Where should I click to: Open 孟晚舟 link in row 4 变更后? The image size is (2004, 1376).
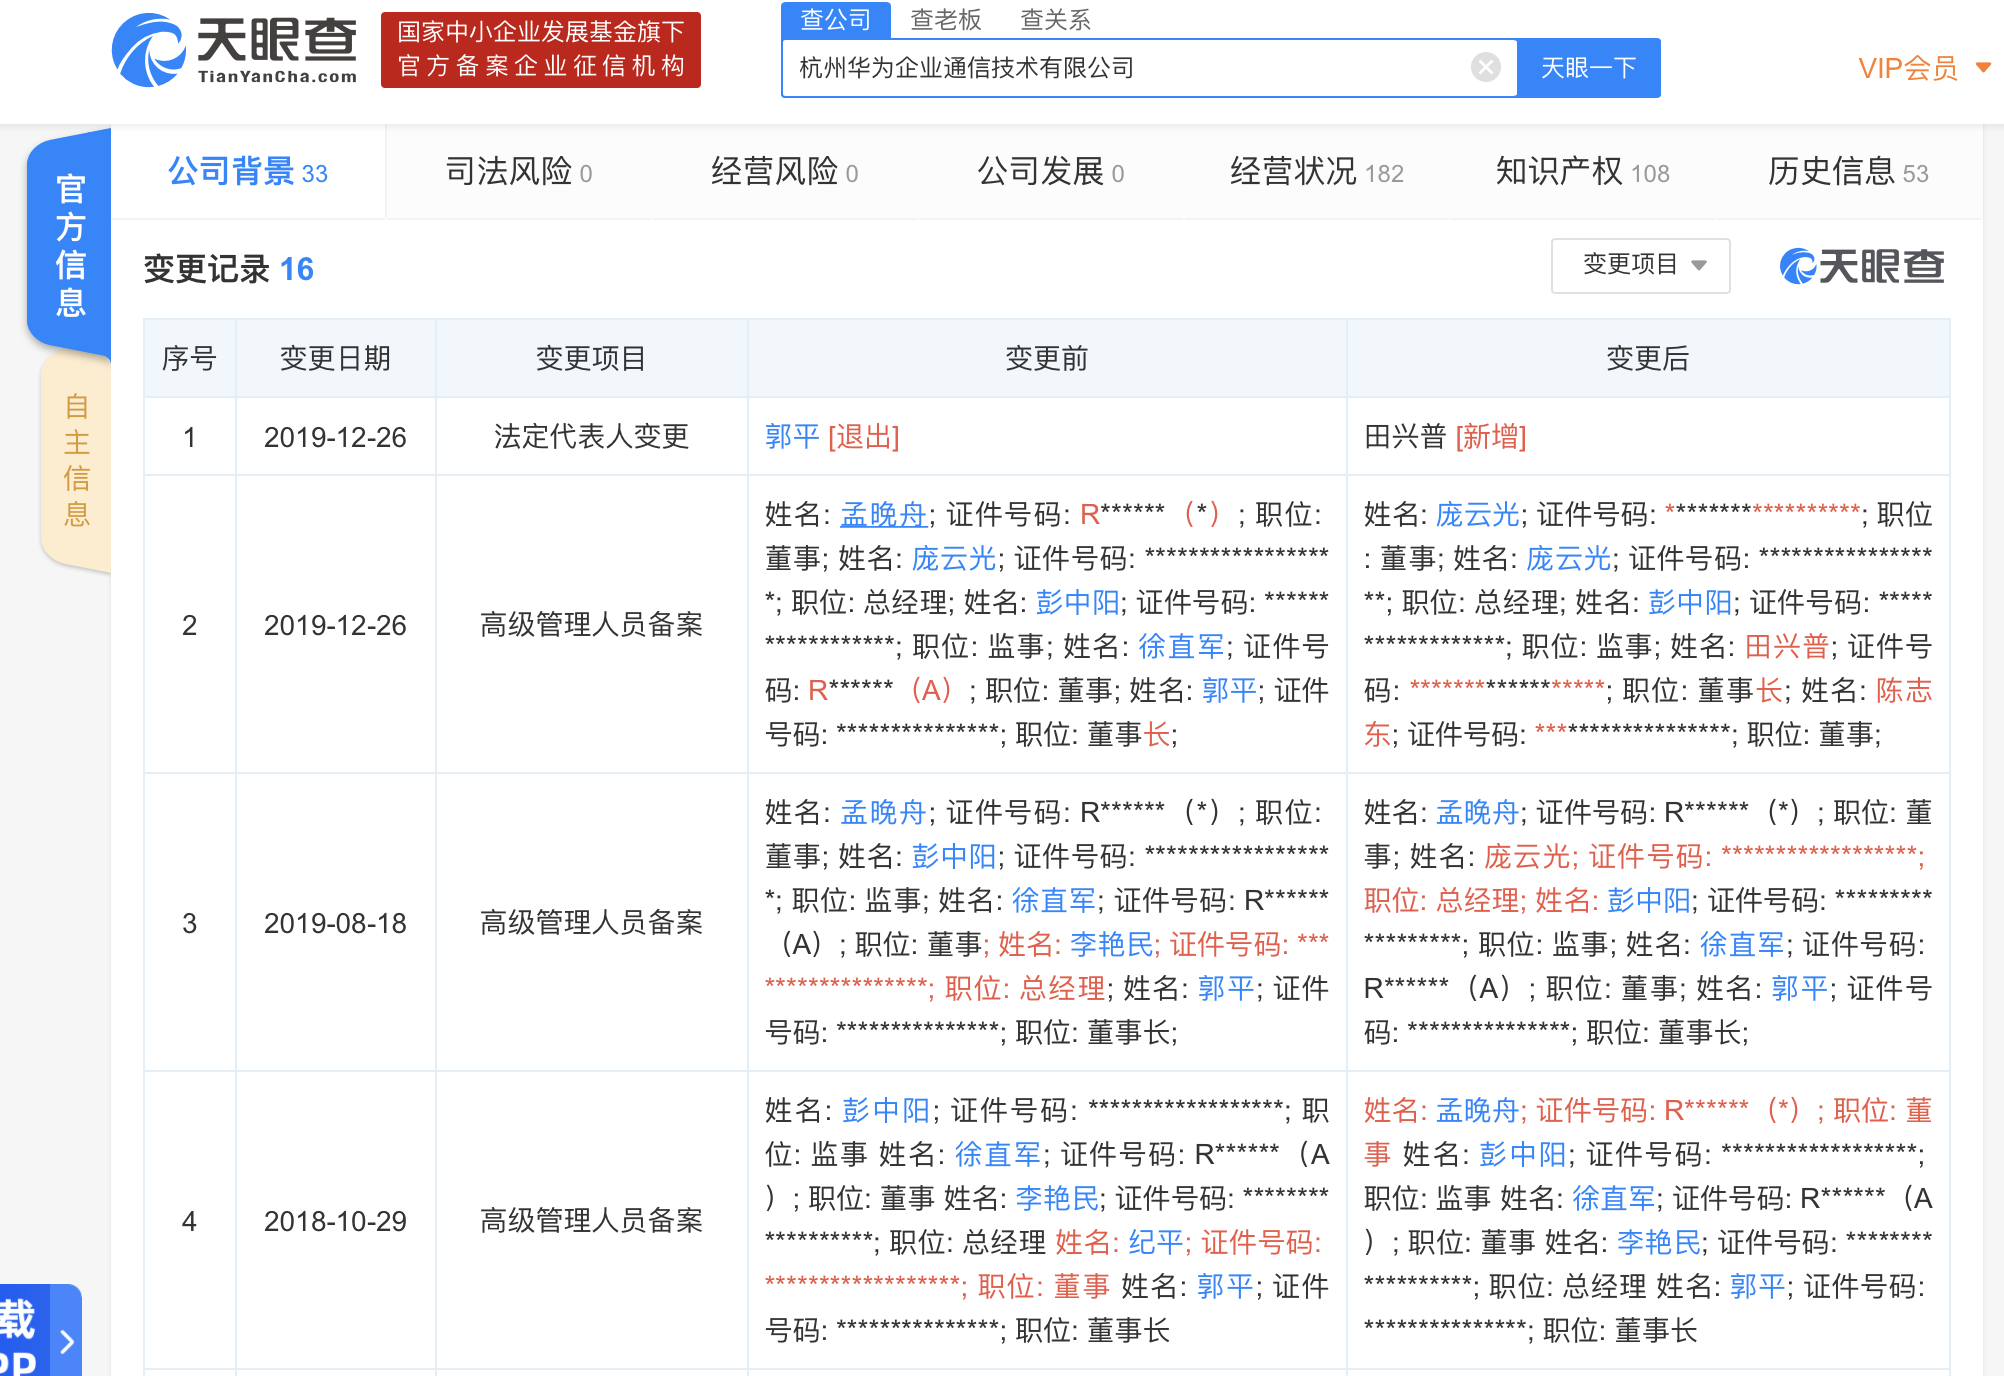point(1478,1111)
